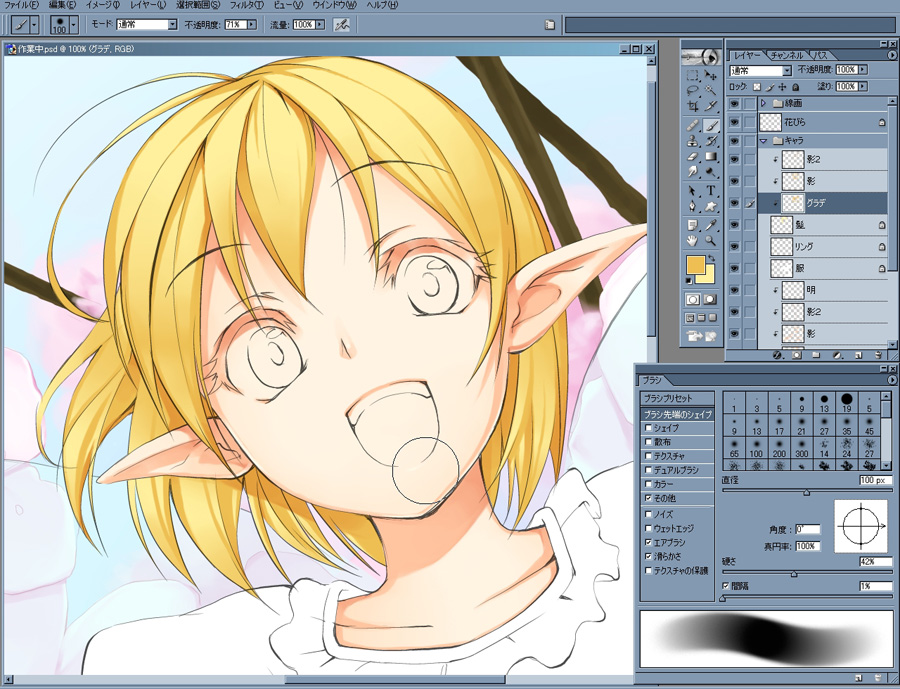
Task: Enable airbrush icon in options bar
Action: (341, 24)
